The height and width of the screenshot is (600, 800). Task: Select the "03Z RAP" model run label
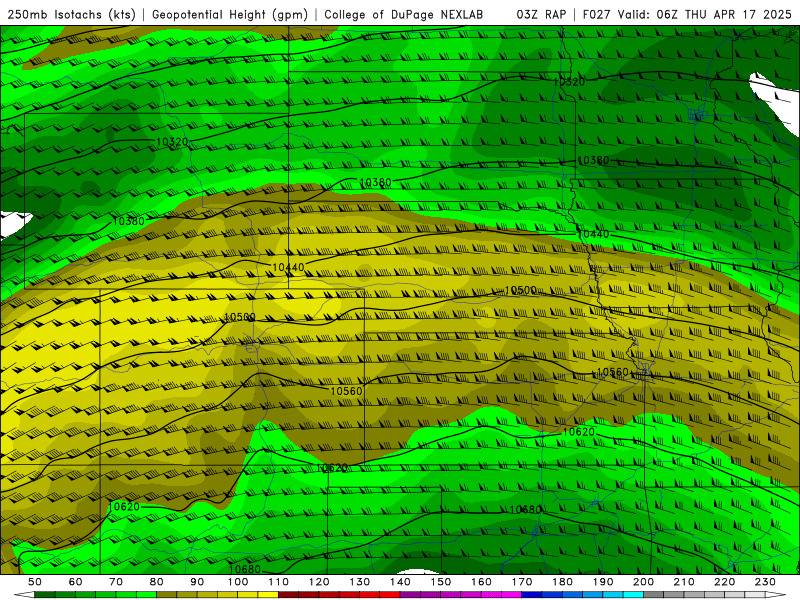(541, 15)
